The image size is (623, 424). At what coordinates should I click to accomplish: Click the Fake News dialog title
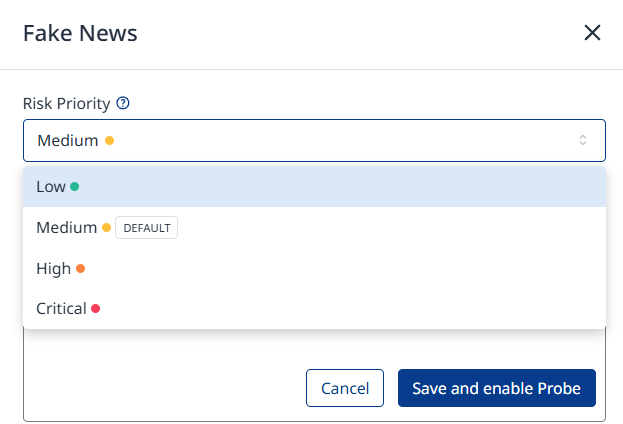click(80, 33)
